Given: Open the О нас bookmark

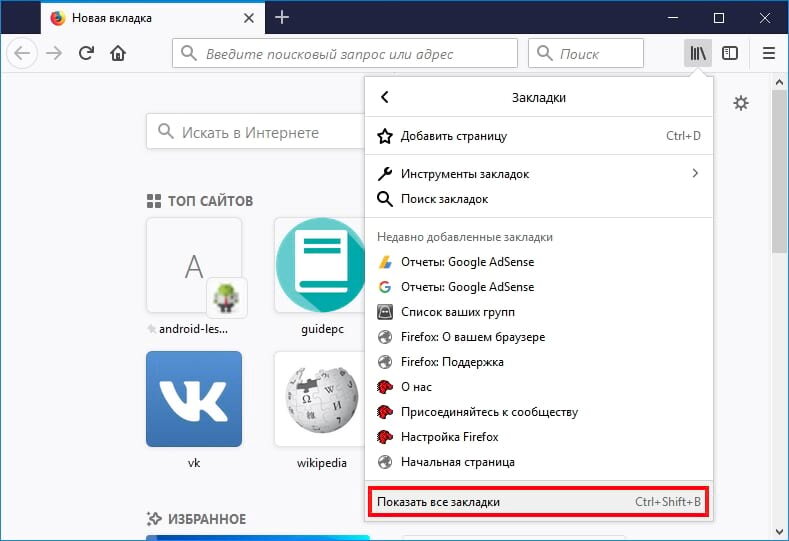Looking at the screenshot, I should click(x=538, y=387).
